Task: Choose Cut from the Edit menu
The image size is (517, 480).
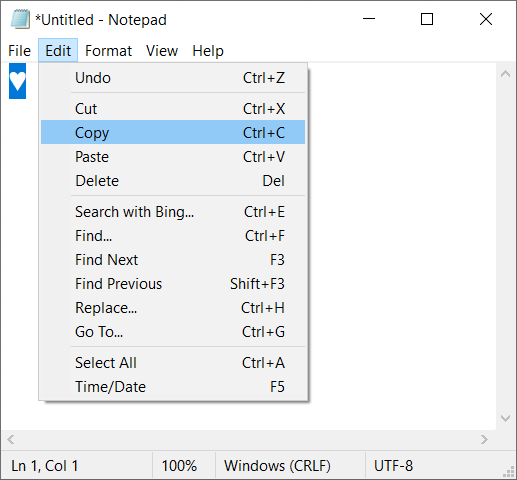Action: coord(173,109)
